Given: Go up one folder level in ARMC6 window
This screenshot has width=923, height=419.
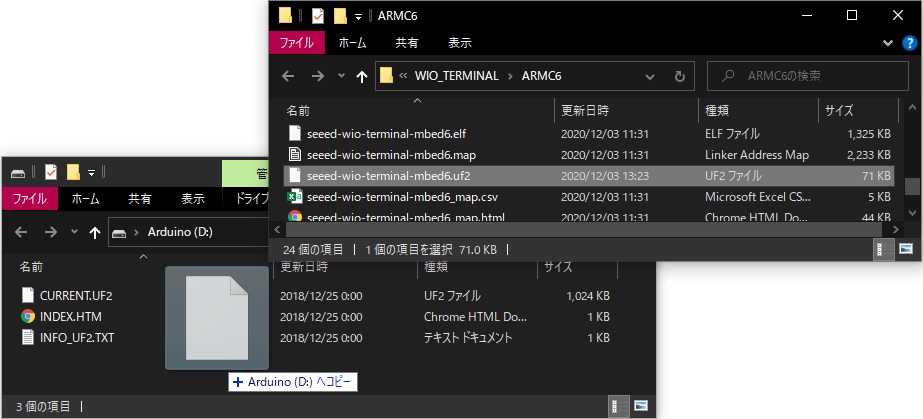Looking at the screenshot, I should click(x=362, y=77).
